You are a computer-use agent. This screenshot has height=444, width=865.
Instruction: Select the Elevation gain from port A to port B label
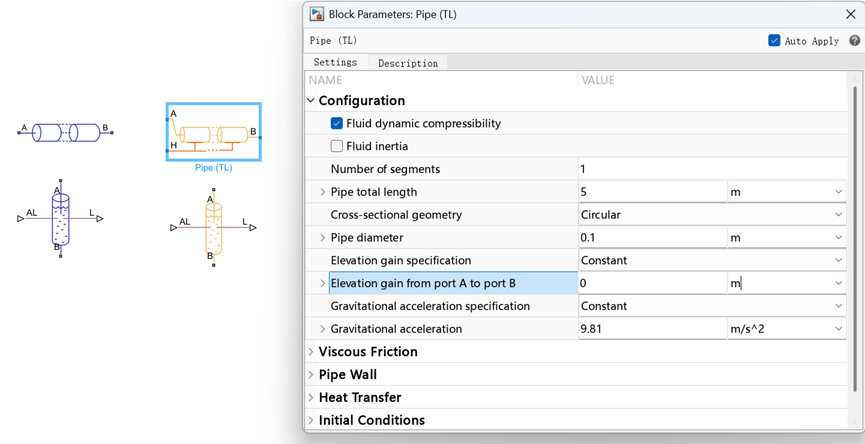[x=423, y=283]
